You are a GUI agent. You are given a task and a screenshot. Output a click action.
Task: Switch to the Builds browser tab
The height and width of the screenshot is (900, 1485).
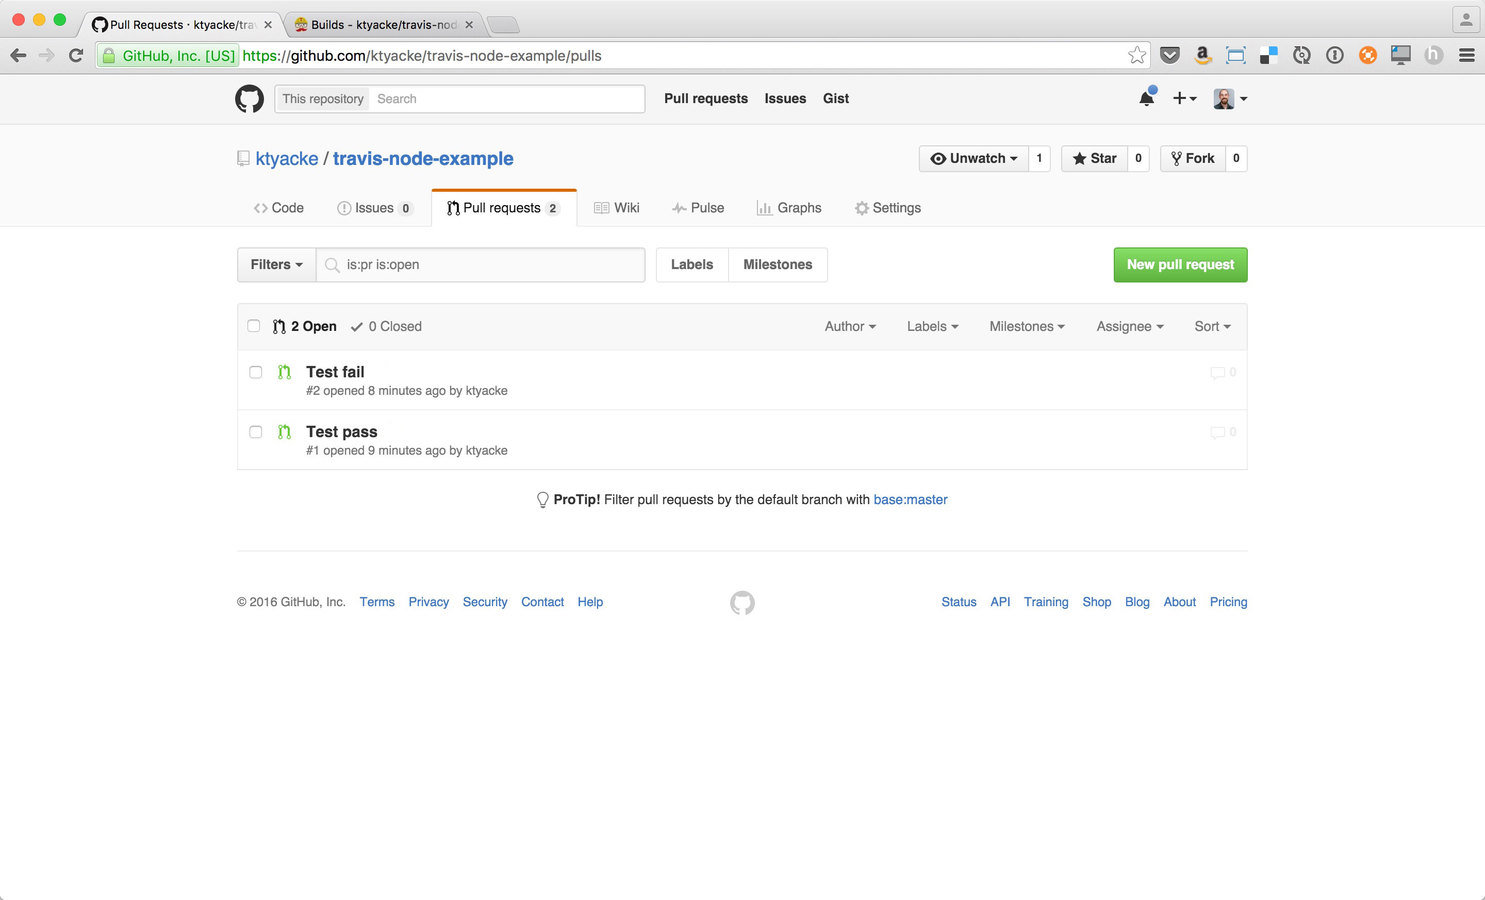pyautogui.click(x=383, y=24)
